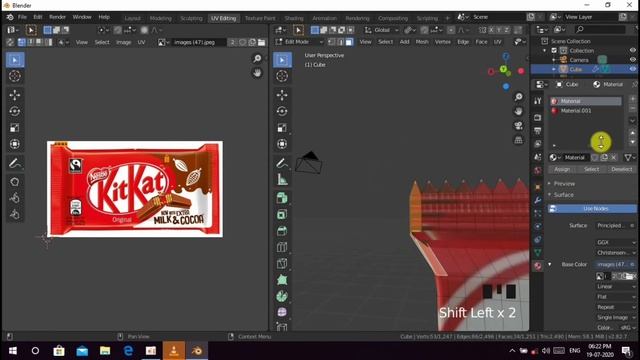Open the Flat projection dropdown
Screen dimensions: 640x360
(x=616, y=297)
